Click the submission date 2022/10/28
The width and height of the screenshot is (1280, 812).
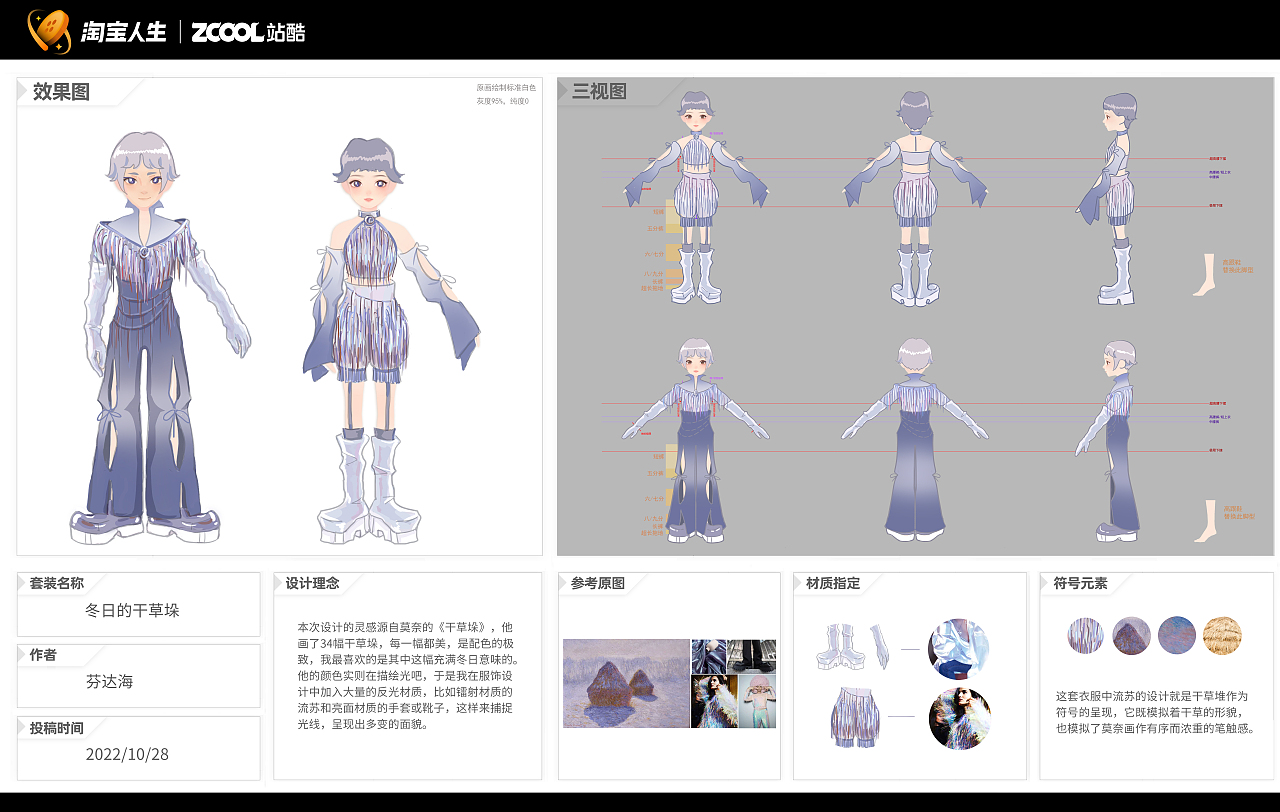[x=127, y=754]
